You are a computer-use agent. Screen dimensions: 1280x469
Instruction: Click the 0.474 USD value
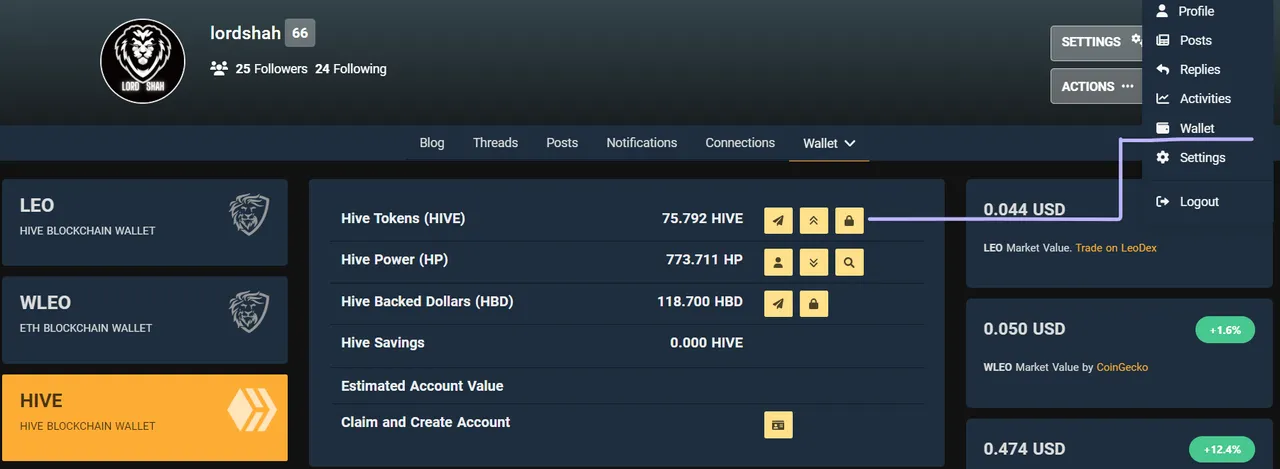click(x=1024, y=449)
